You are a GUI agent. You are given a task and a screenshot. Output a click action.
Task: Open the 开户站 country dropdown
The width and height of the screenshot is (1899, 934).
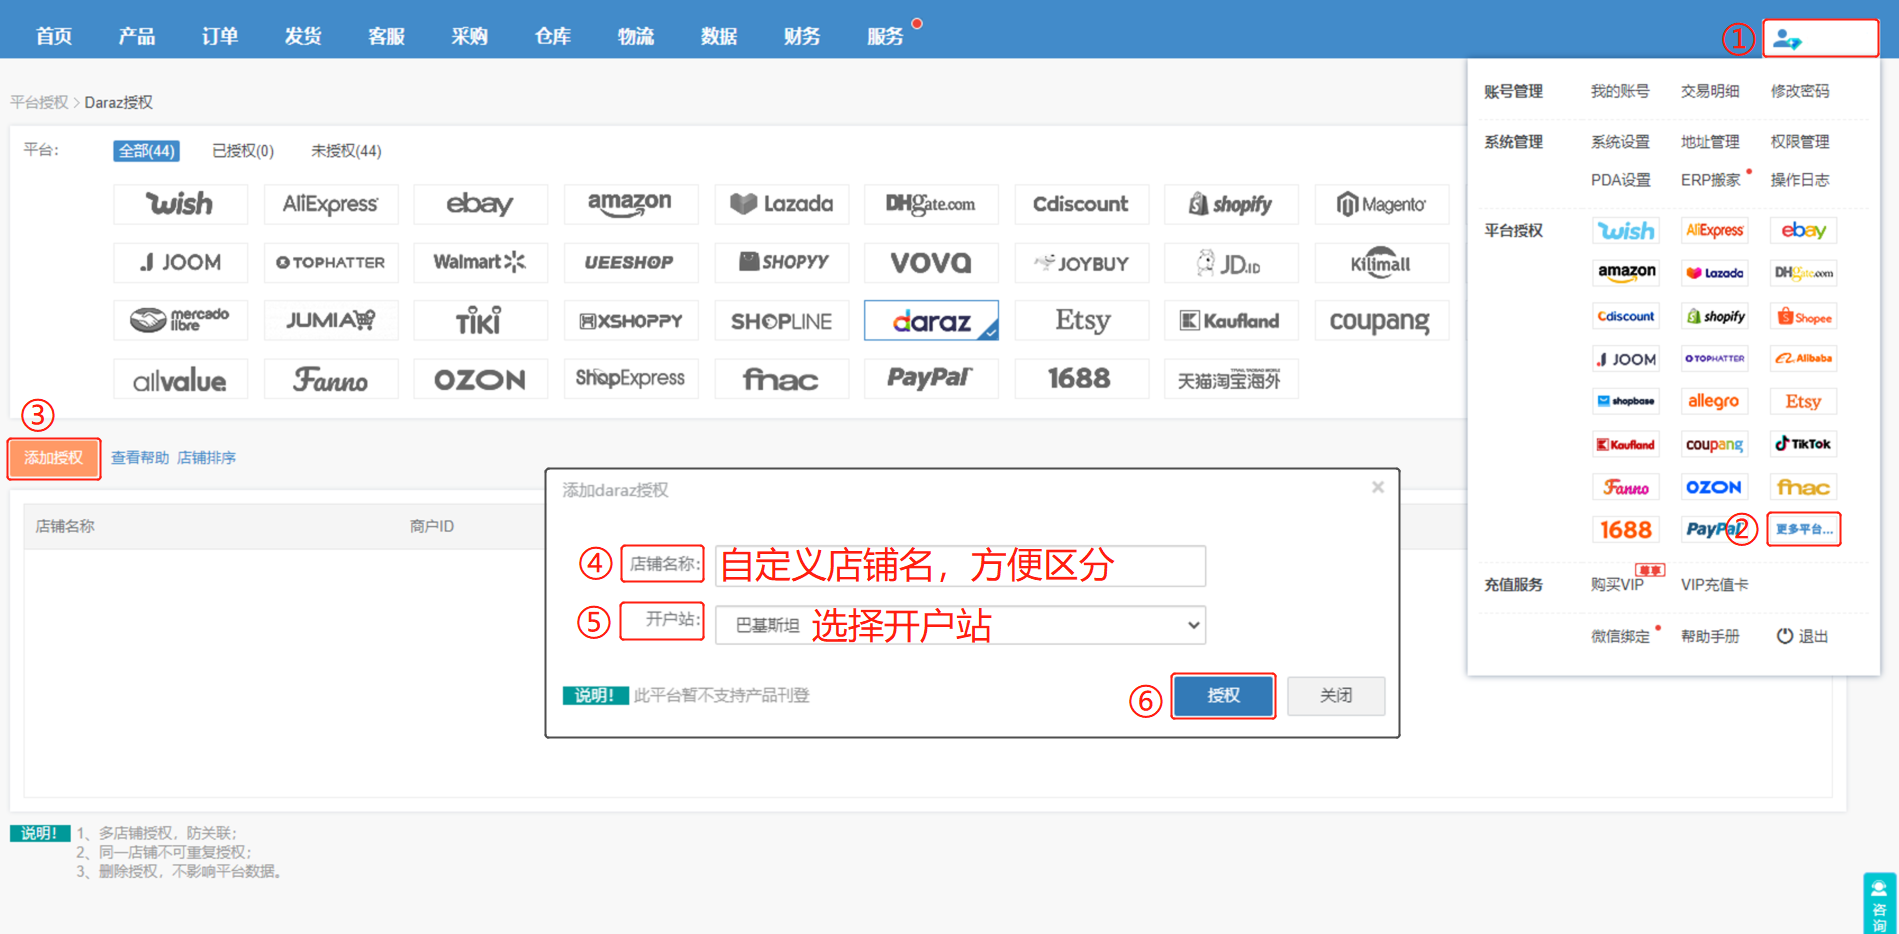click(x=960, y=625)
